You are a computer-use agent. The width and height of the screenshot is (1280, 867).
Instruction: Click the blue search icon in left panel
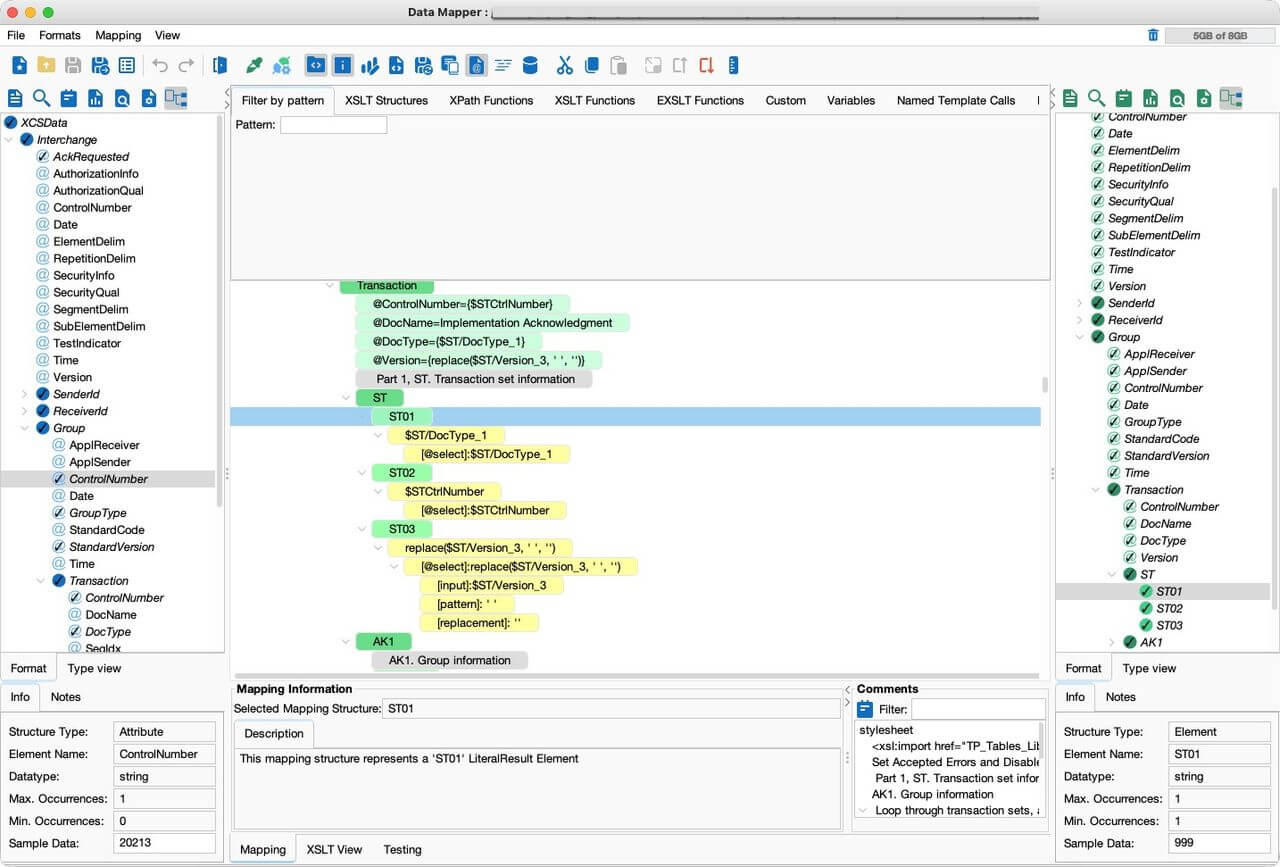click(x=41, y=98)
